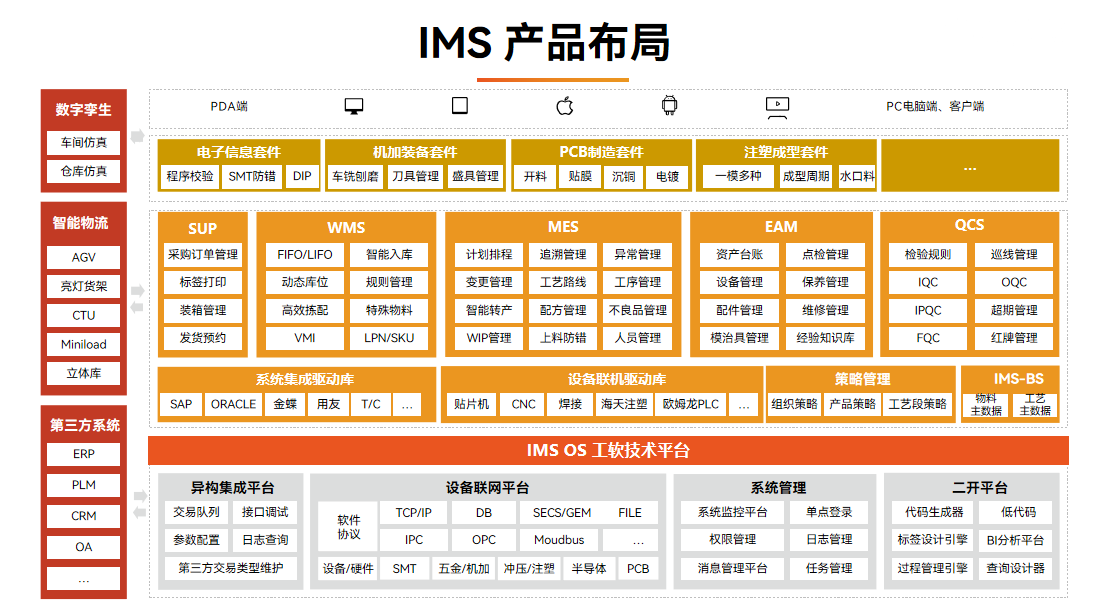Viewport: 1105px width, 615px height.
Task: Select ERP in the 第三方系统 list
Action: tap(83, 455)
